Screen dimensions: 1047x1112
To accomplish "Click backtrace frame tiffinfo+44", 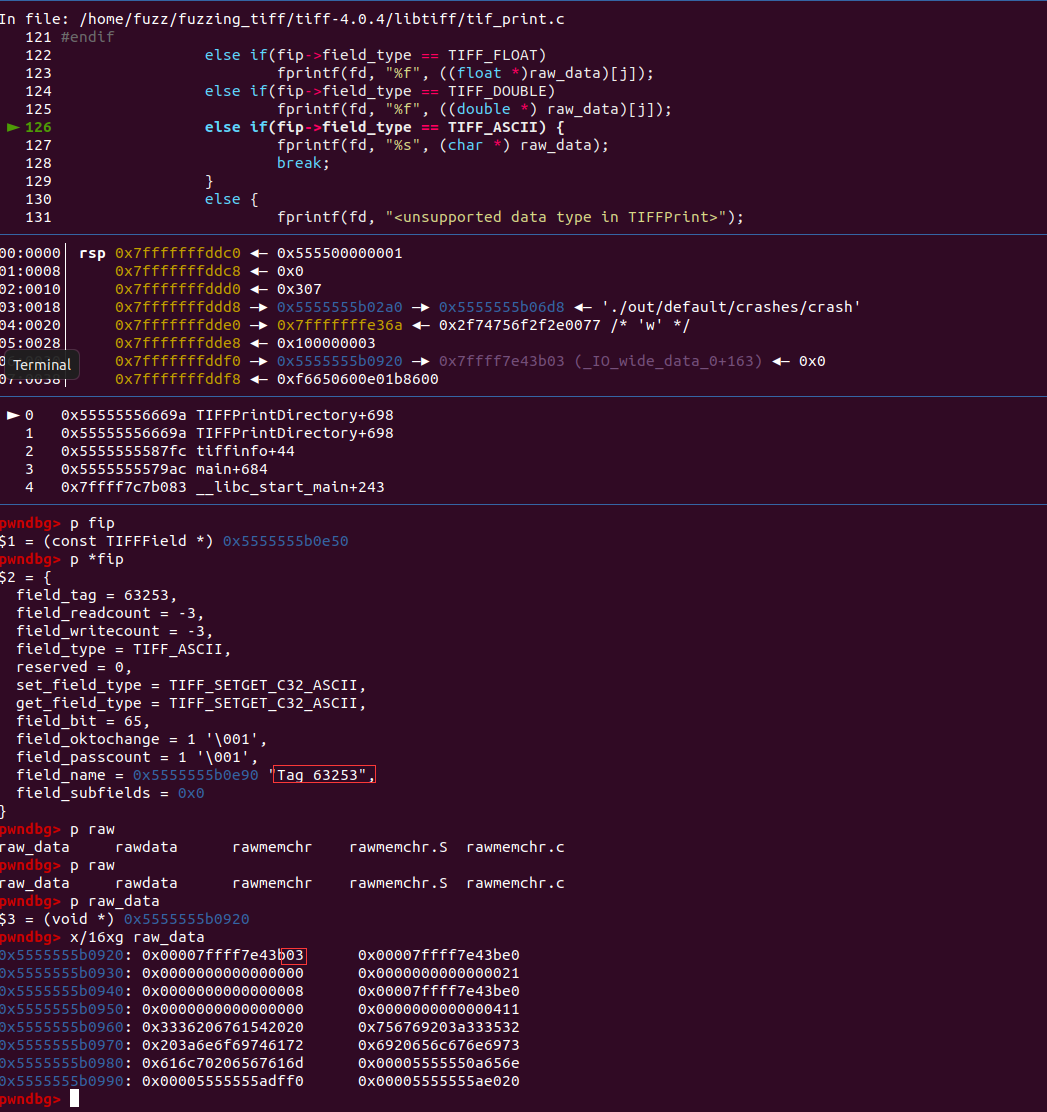I will pos(245,451).
